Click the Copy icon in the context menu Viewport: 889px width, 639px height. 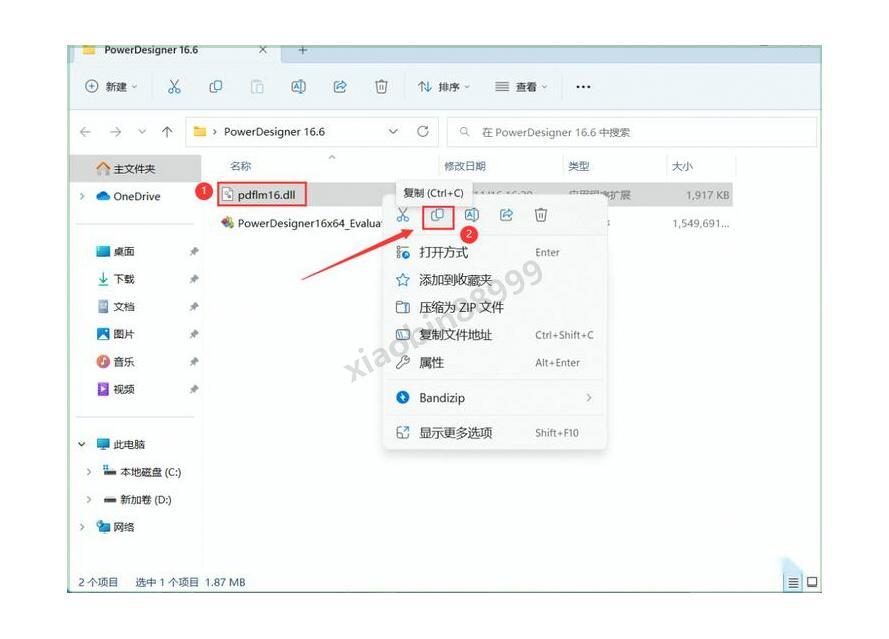437,215
